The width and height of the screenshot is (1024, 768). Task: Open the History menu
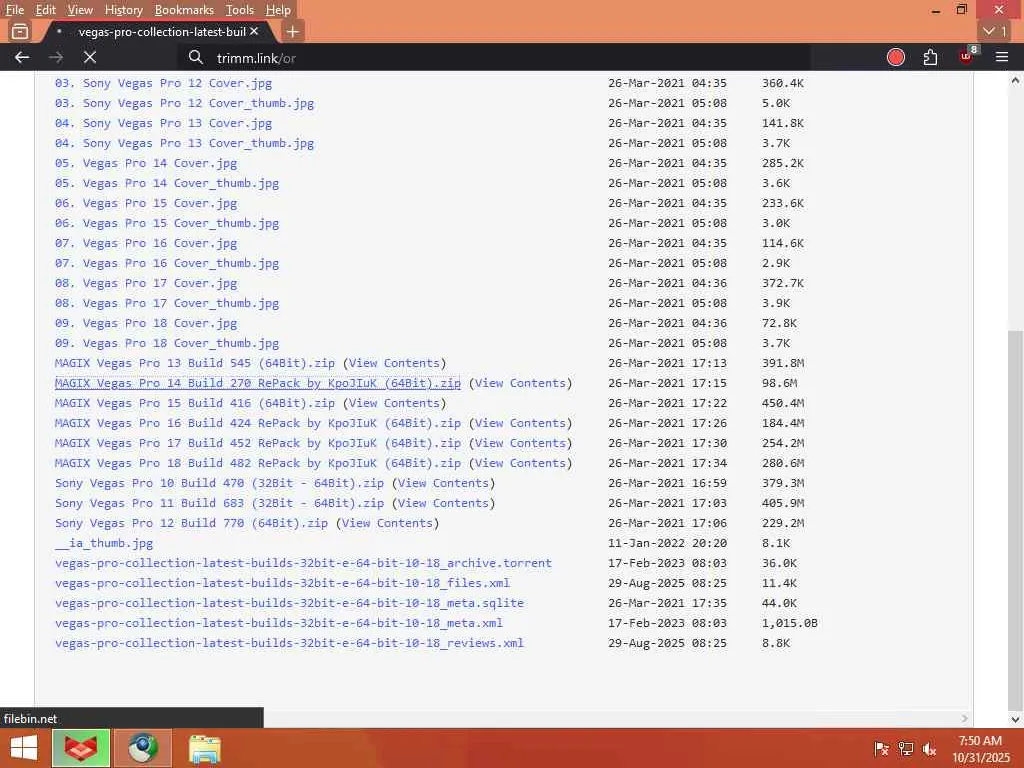point(123,10)
